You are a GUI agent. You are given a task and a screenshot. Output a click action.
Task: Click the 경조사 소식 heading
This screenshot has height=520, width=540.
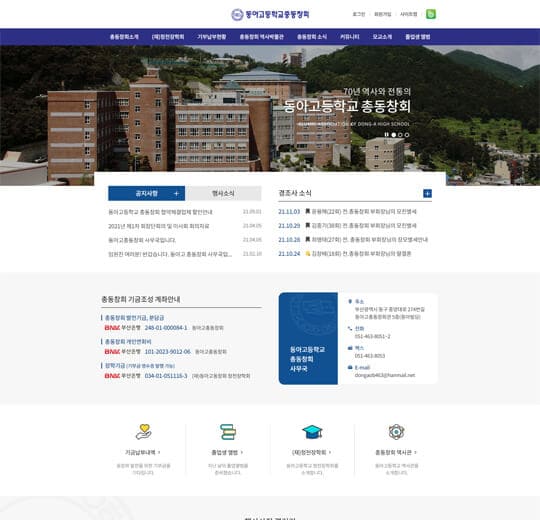295,193
